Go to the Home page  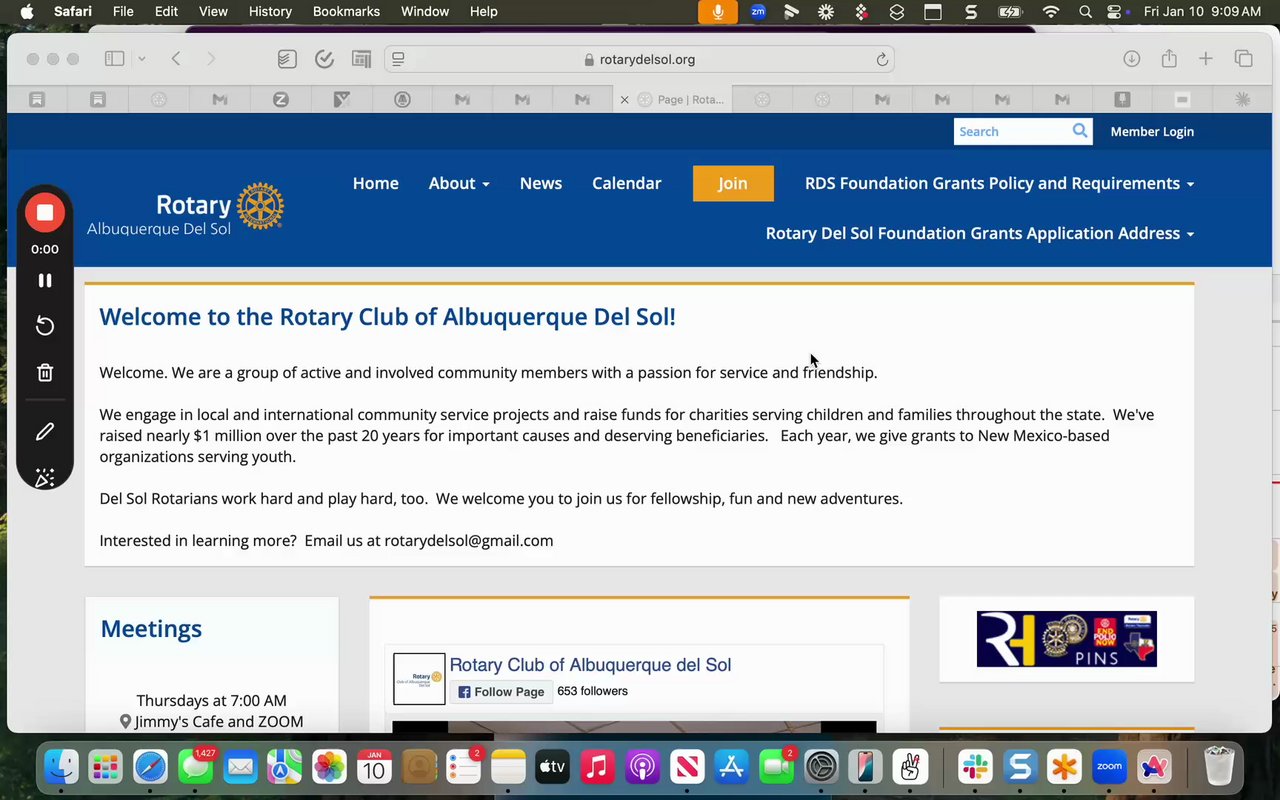coord(376,183)
